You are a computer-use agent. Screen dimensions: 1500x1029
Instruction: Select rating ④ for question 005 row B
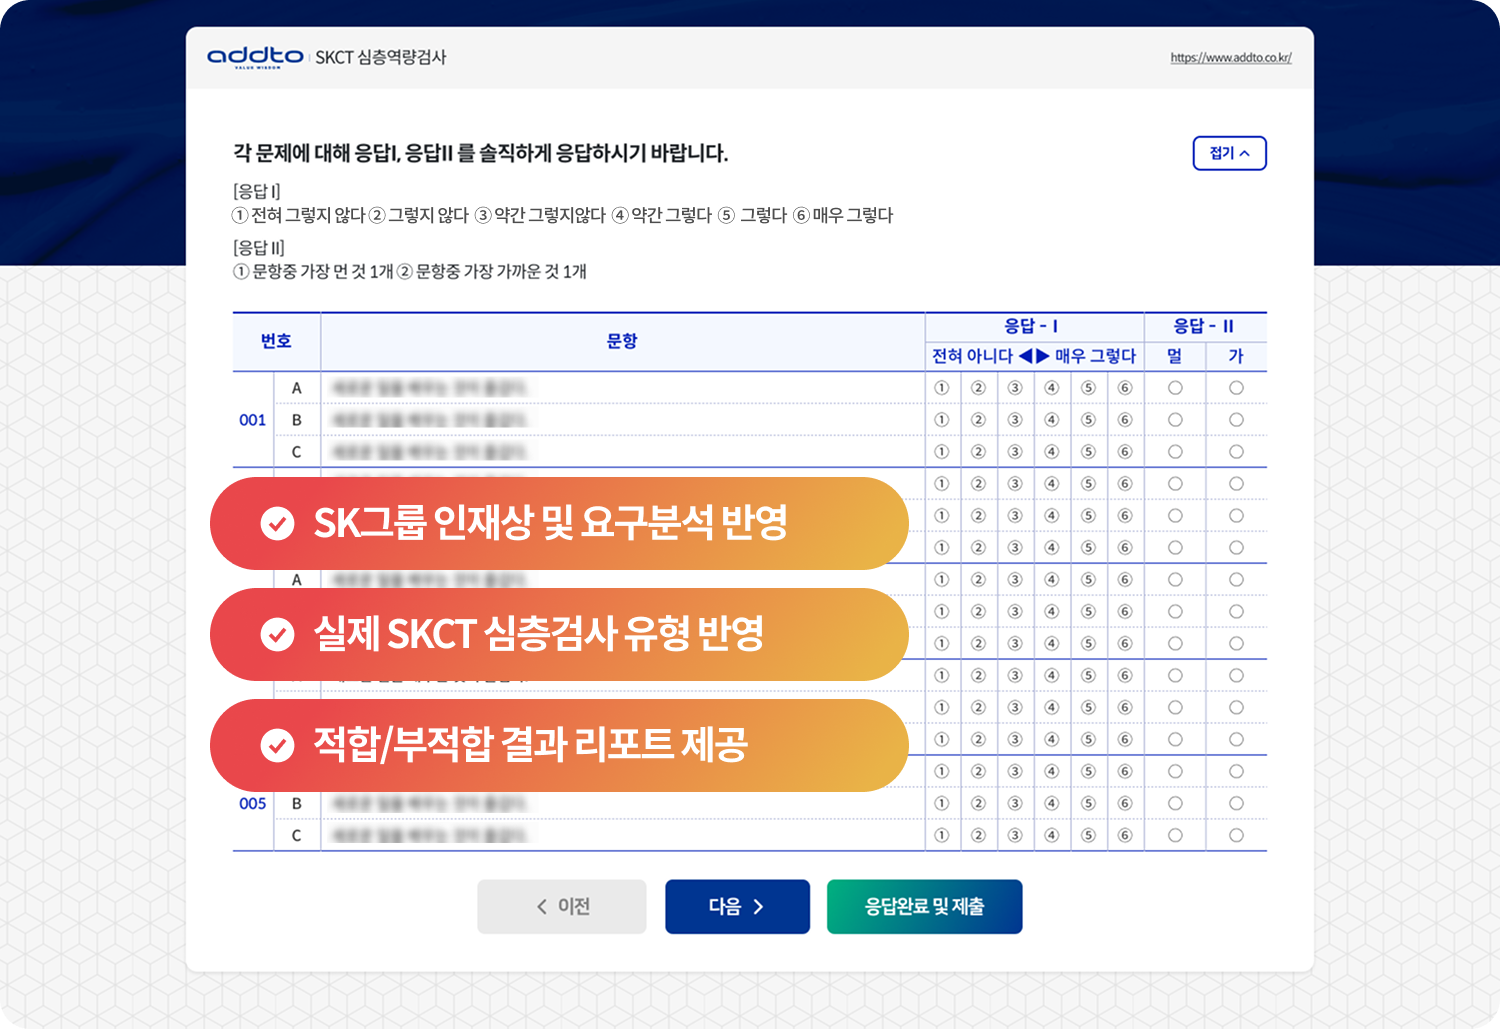1051,803
